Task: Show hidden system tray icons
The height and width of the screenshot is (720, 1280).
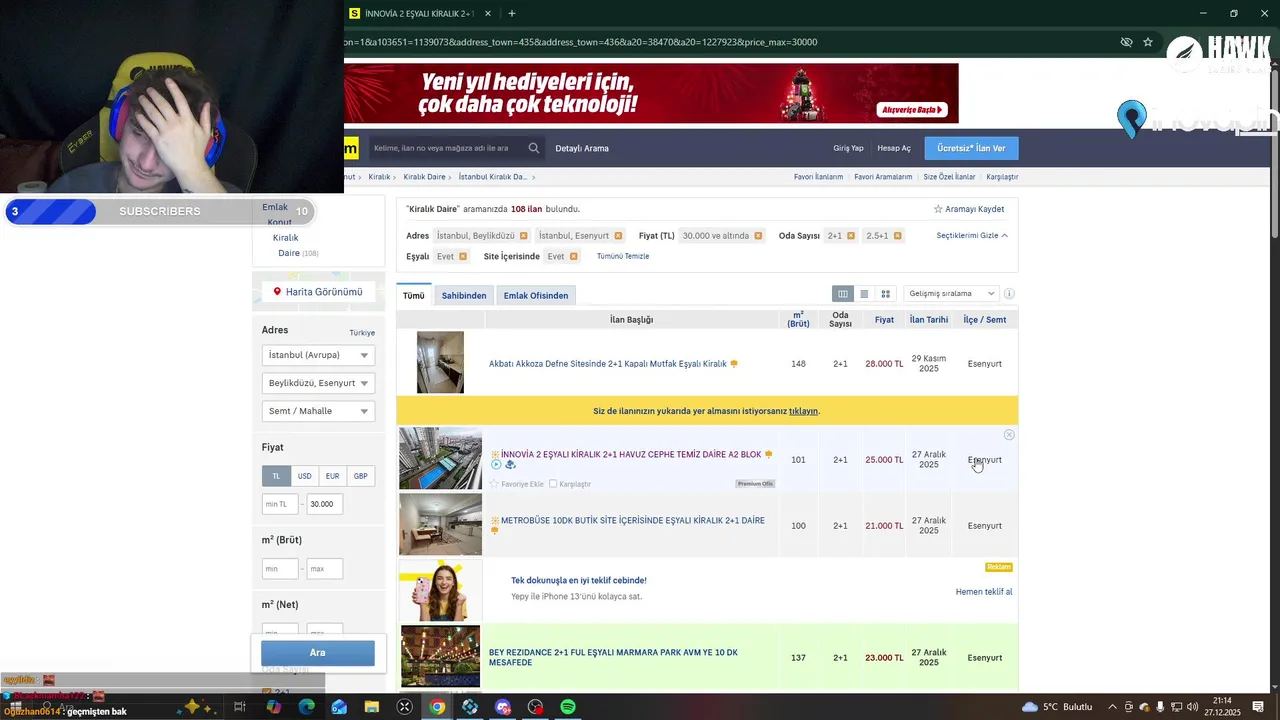Action: tap(1112, 707)
